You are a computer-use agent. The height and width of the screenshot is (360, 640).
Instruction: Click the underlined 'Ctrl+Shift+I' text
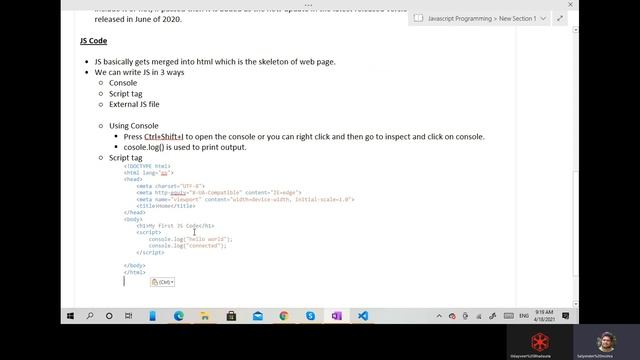(x=164, y=137)
